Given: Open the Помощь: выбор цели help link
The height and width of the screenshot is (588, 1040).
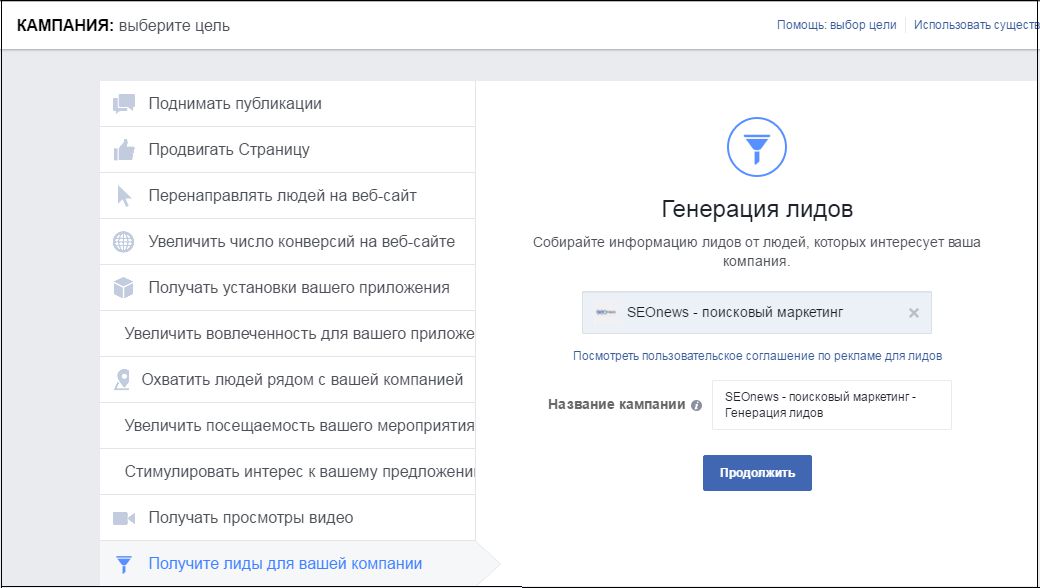Looking at the screenshot, I should click(x=836, y=25).
